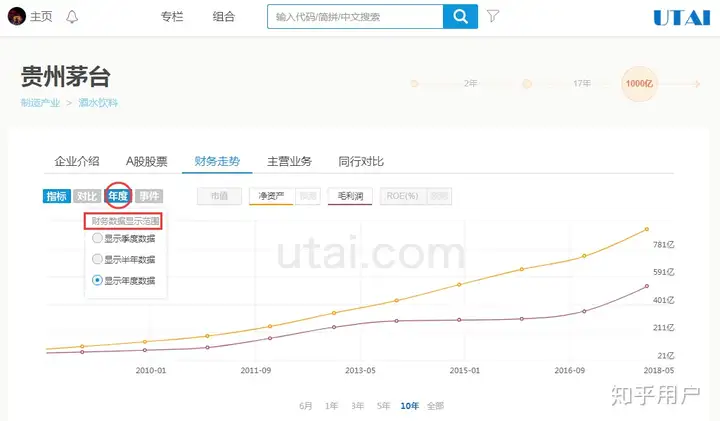The height and width of the screenshot is (421, 720).
Task: Open notifications bell icon
Action: (x=72, y=17)
